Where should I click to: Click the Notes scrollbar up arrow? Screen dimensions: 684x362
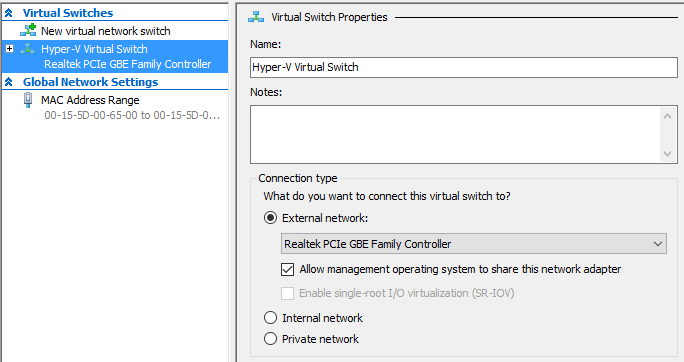667,116
